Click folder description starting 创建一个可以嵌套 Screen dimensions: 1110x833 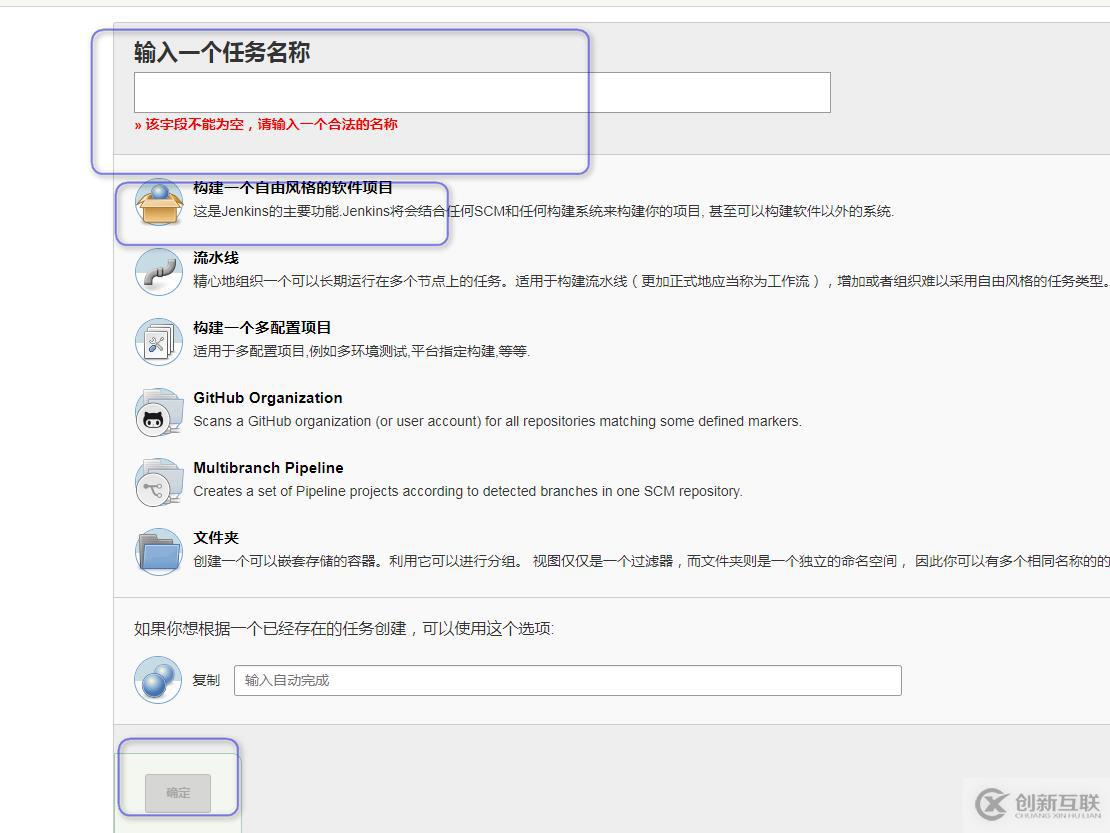click(x=651, y=561)
